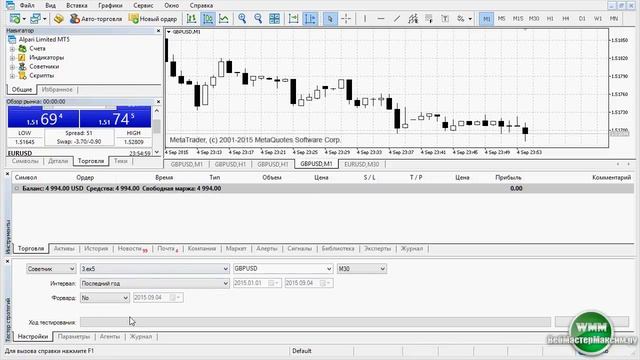Image resolution: width=640 pixels, height=360 pixels.
Task: Click the Авто-торговля button
Action: (96, 19)
